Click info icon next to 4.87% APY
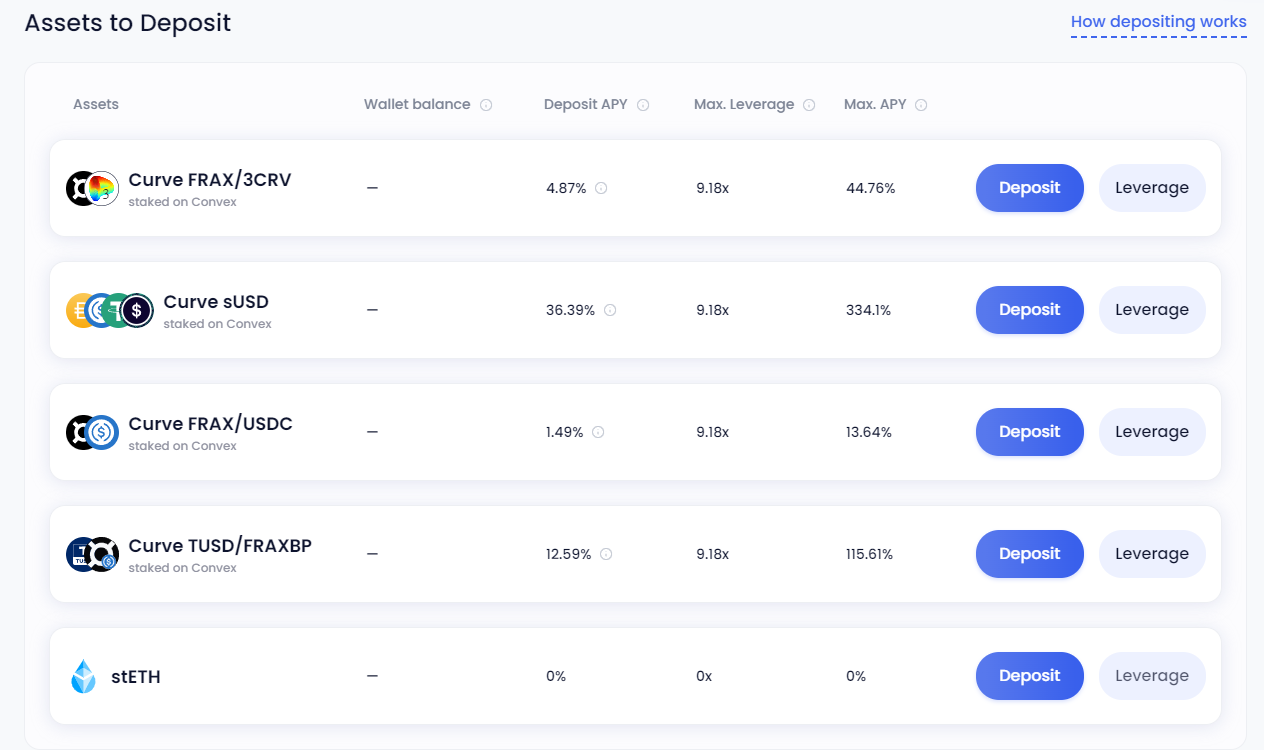1264x750 pixels. 602,188
